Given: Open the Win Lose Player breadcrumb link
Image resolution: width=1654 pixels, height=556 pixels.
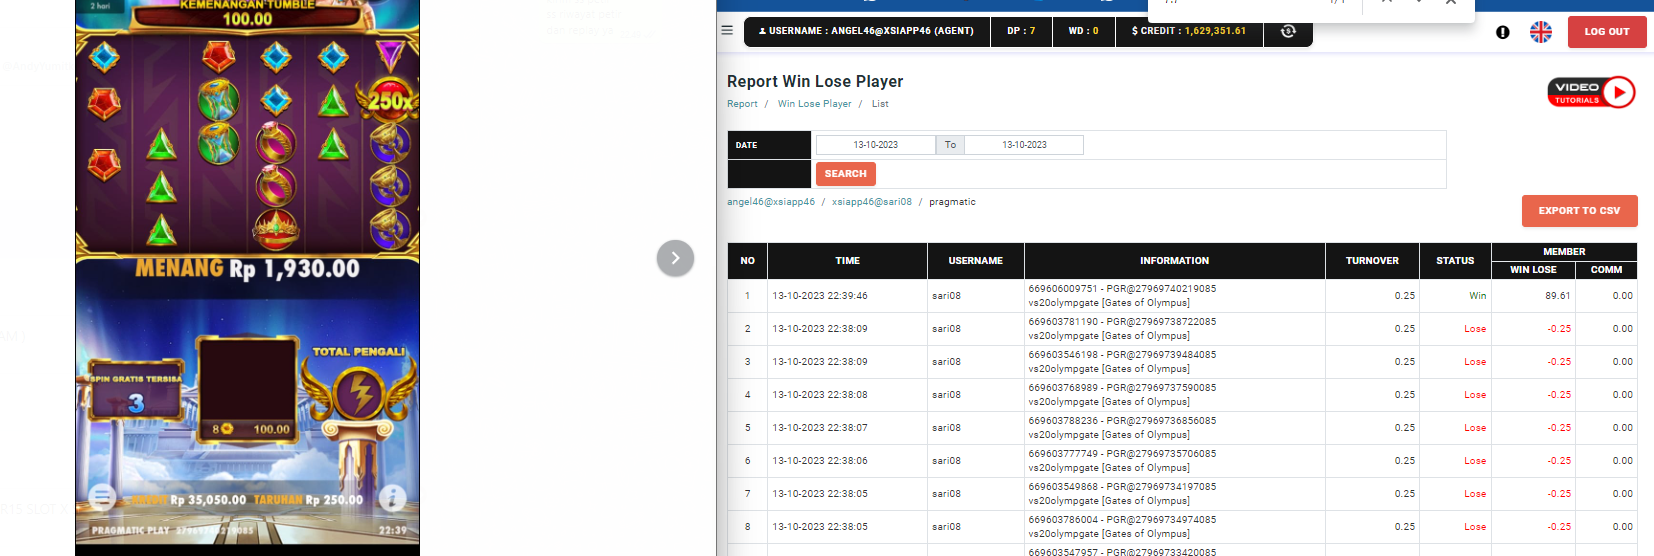Looking at the screenshot, I should [x=814, y=104].
